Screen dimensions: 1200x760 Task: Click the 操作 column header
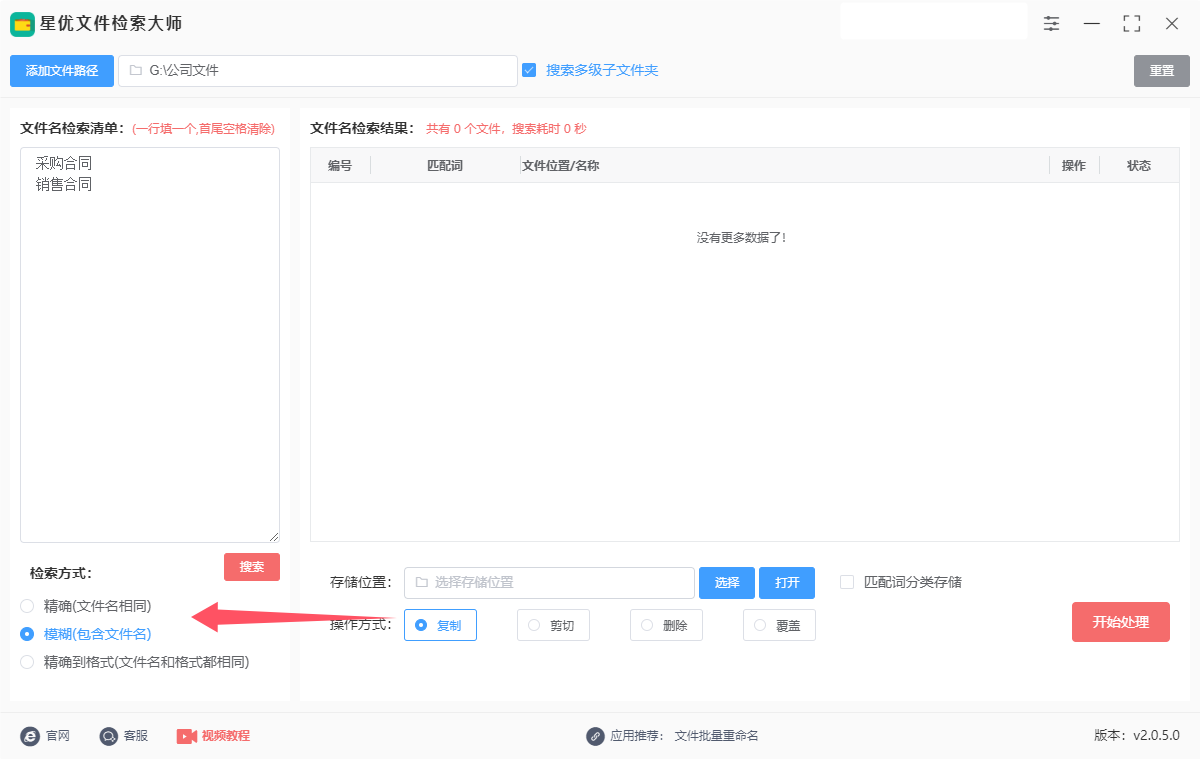click(x=1074, y=166)
